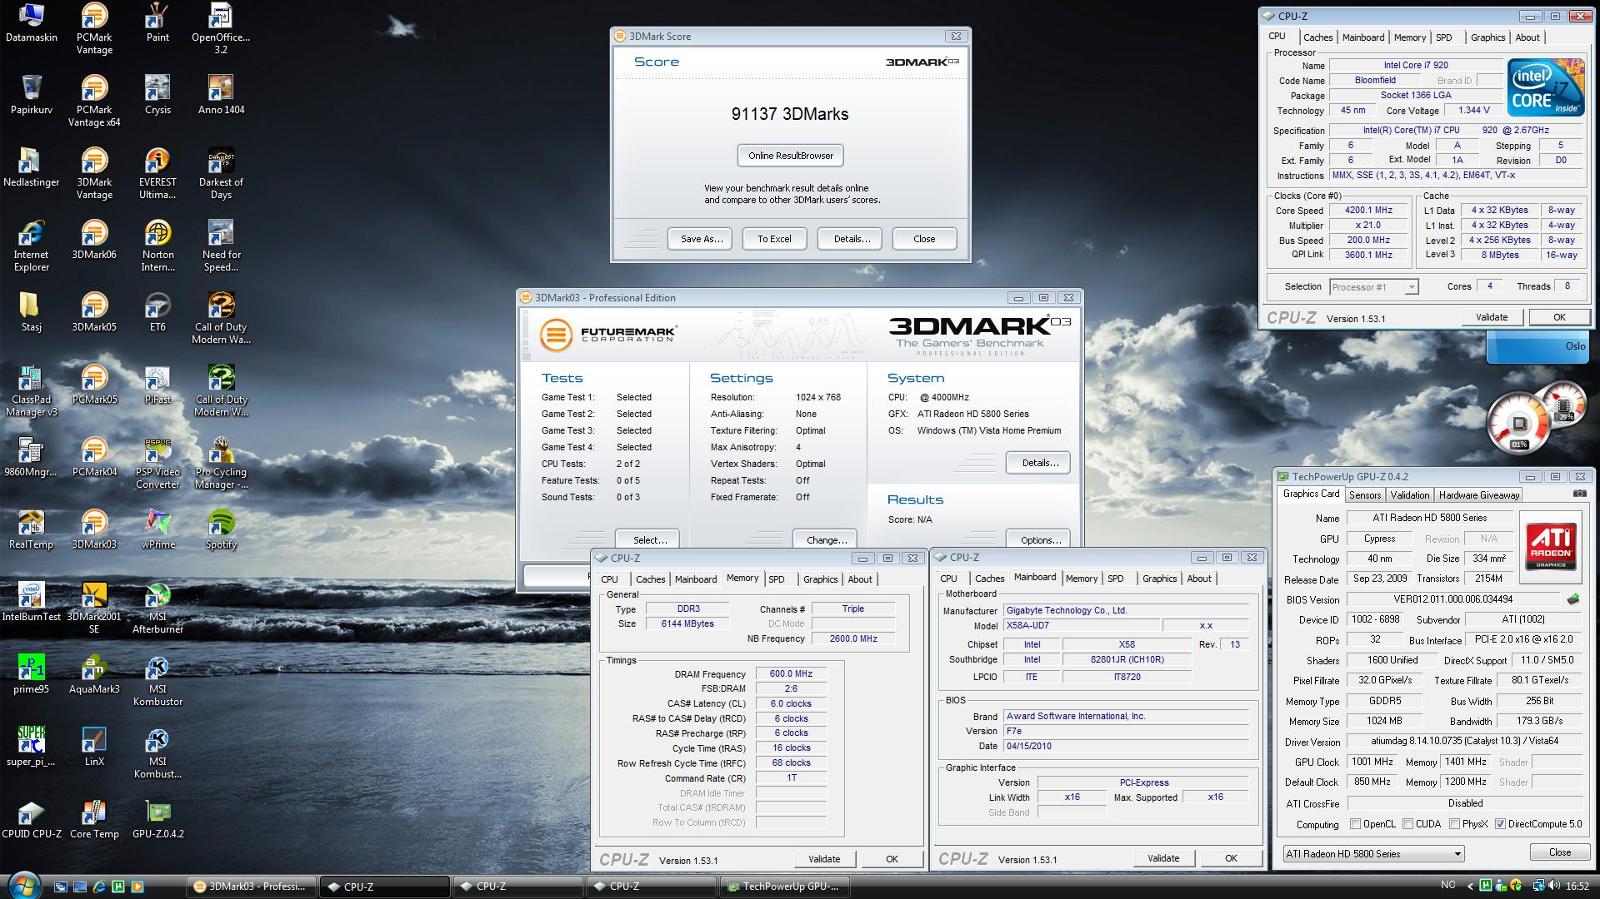Launch the LinX desktop icon
1600x899 pixels.
[x=94, y=747]
